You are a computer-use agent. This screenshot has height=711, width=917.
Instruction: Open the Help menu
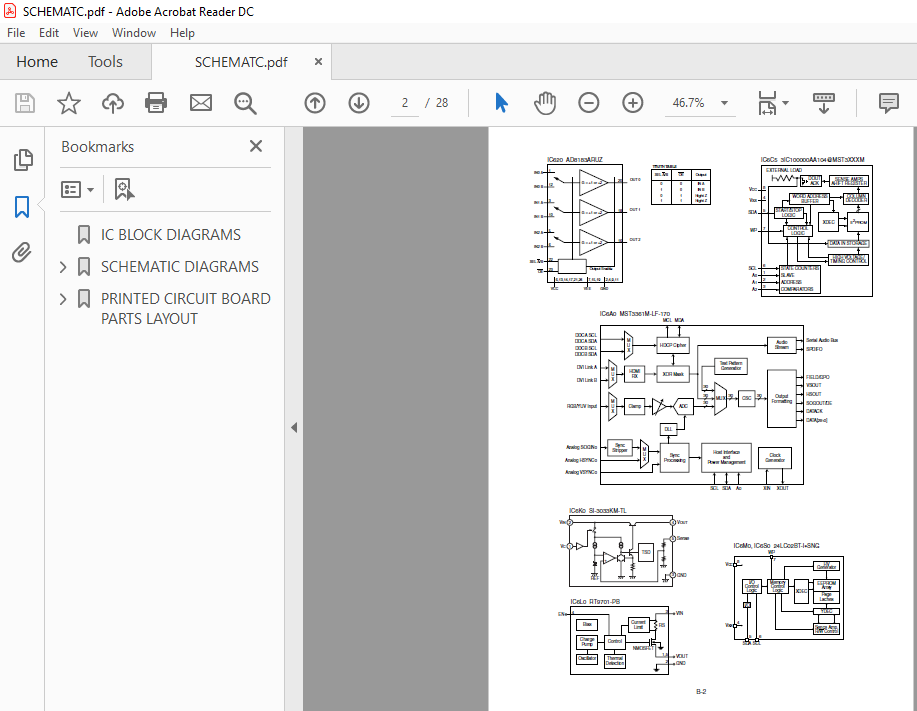tap(182, 33)
